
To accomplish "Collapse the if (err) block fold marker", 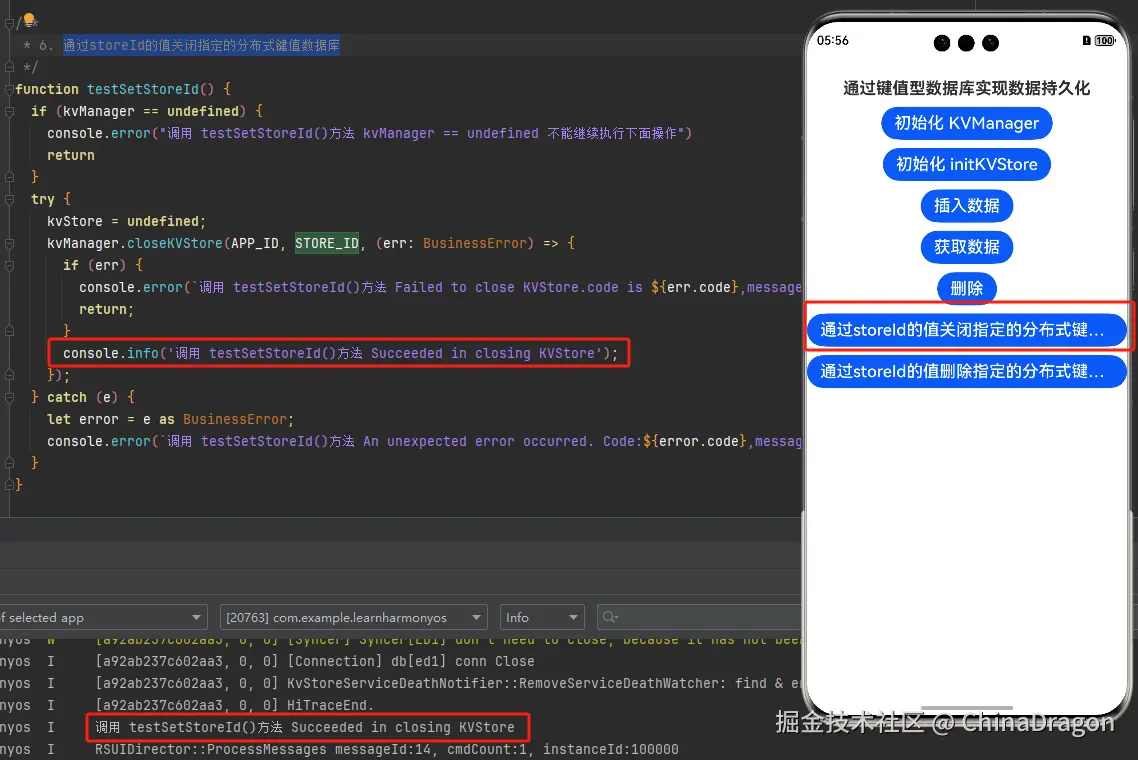I will [9, 266].
